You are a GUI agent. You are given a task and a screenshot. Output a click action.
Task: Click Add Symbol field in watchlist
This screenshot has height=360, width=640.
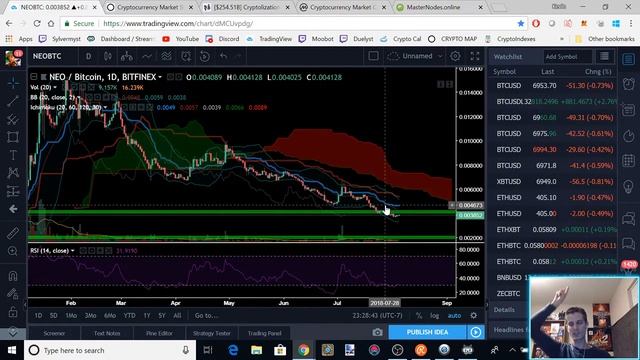(x=567, y=57)
